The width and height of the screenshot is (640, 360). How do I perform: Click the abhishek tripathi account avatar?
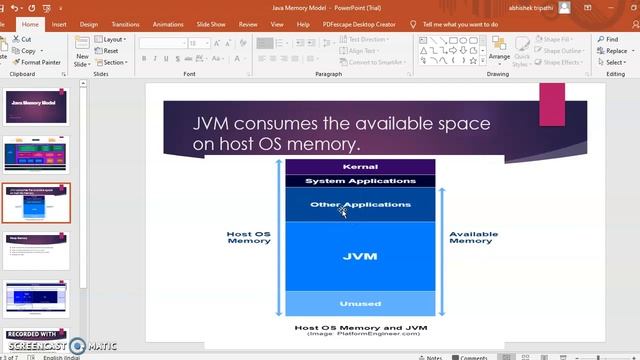[x=564, y=8]
